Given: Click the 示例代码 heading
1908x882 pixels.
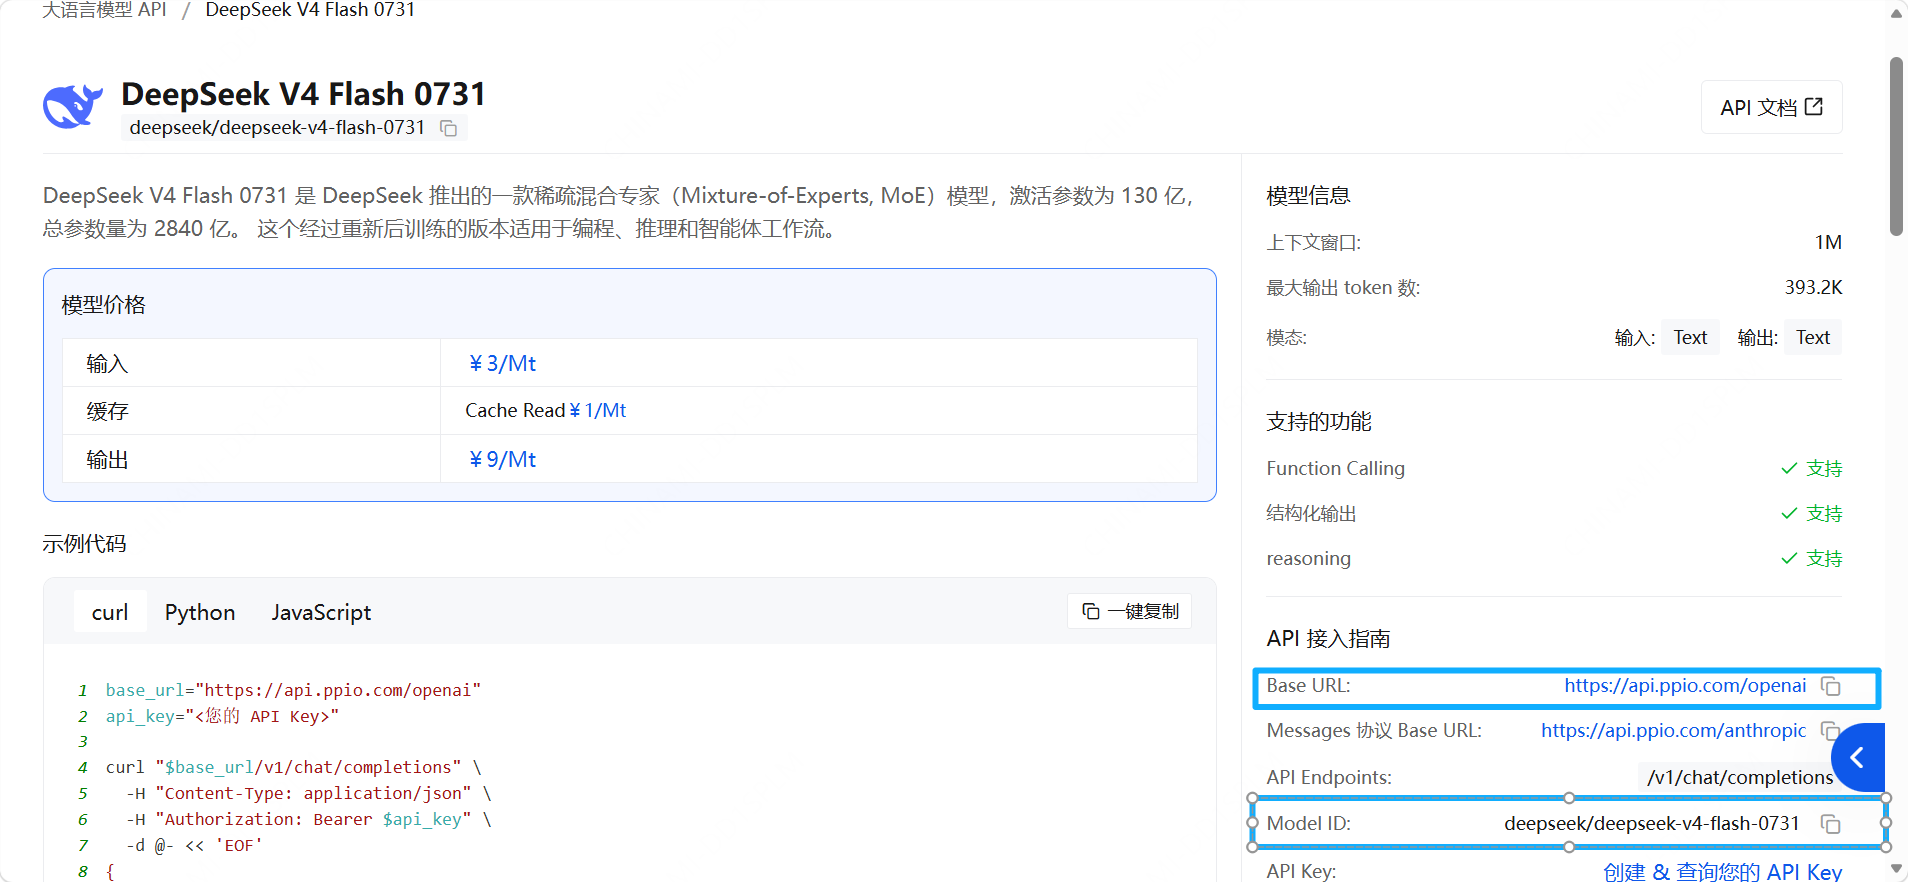Looking at the screenshot, I should (84, 544).
